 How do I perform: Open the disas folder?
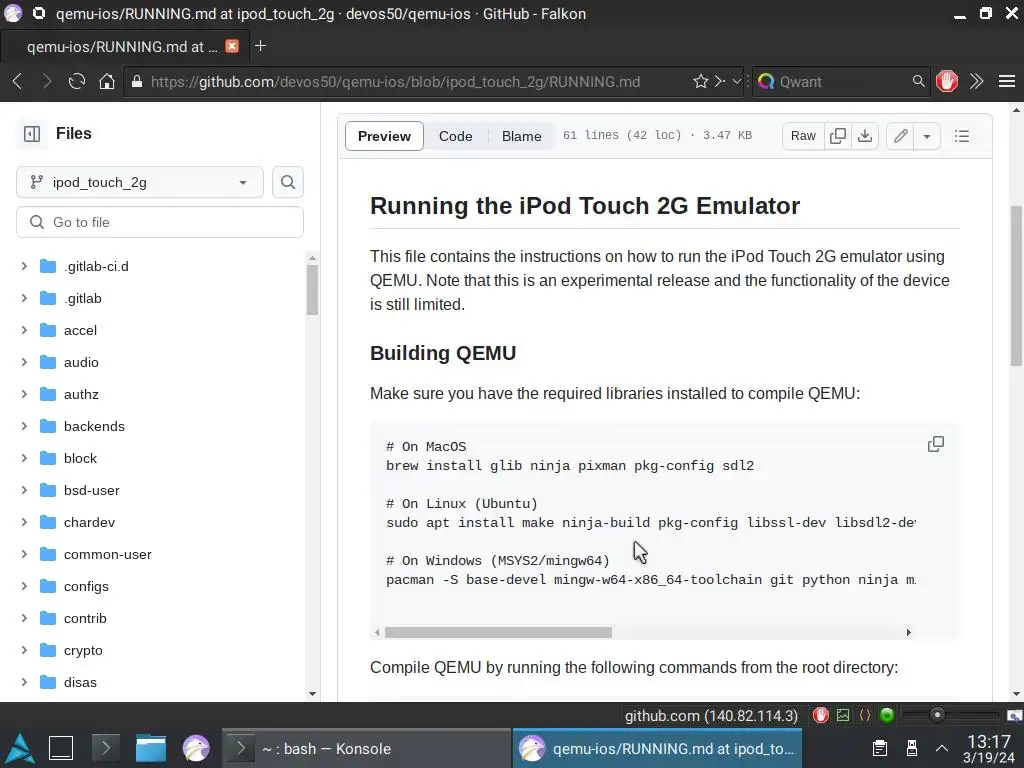pos(80,682)
